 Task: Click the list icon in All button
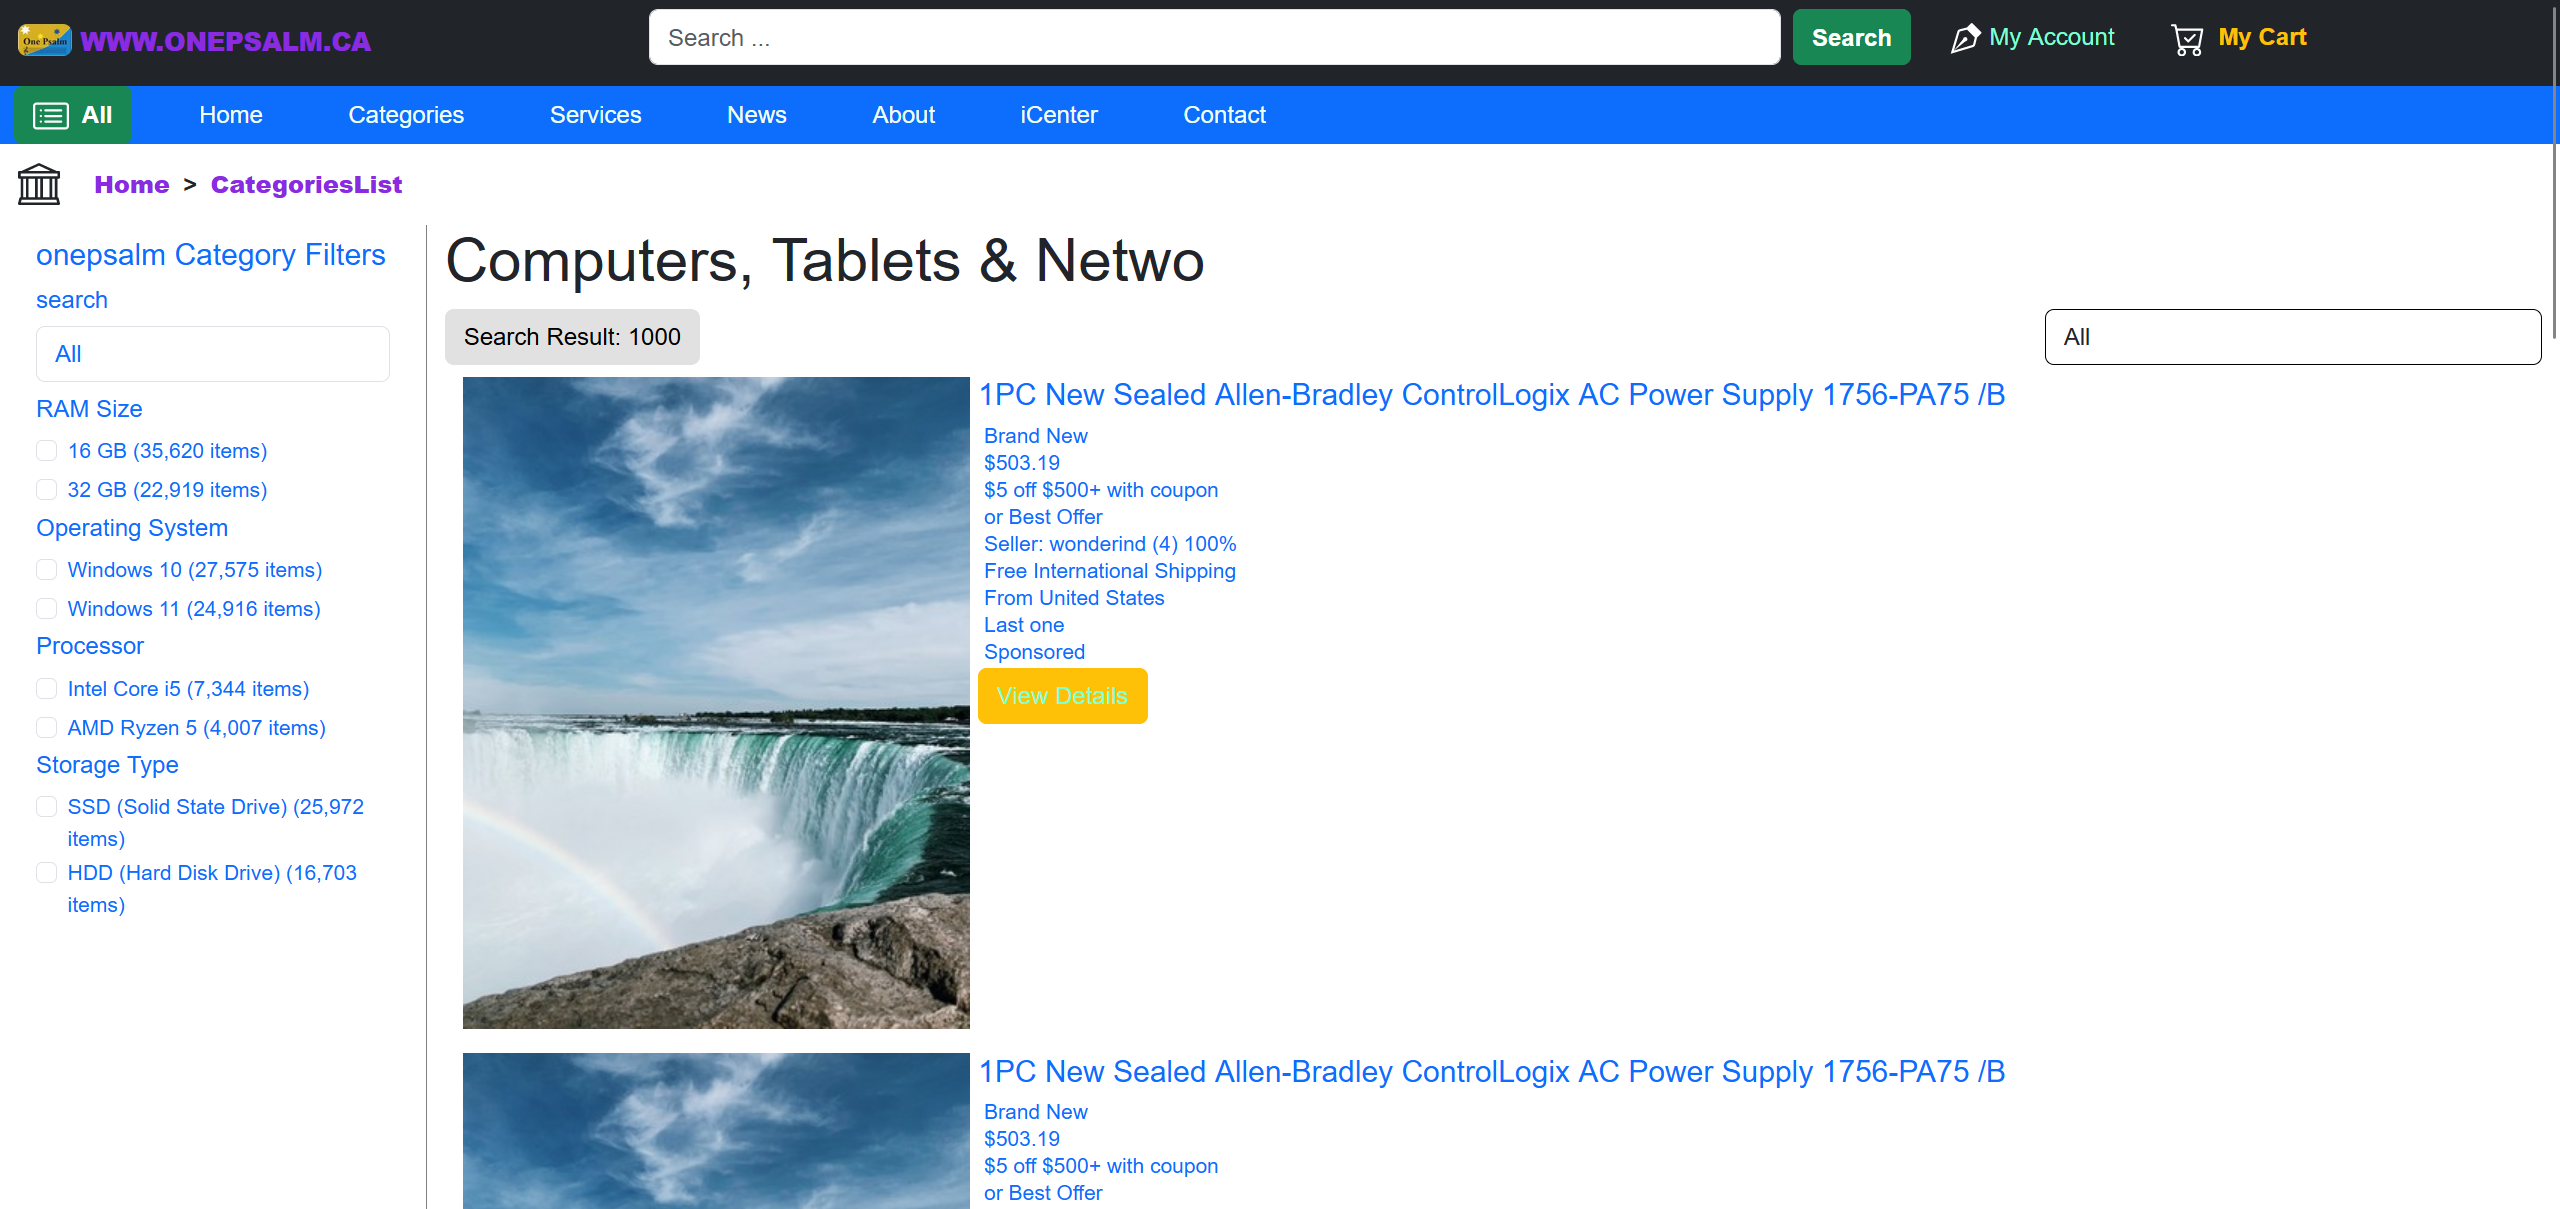(x=51, y=116)
